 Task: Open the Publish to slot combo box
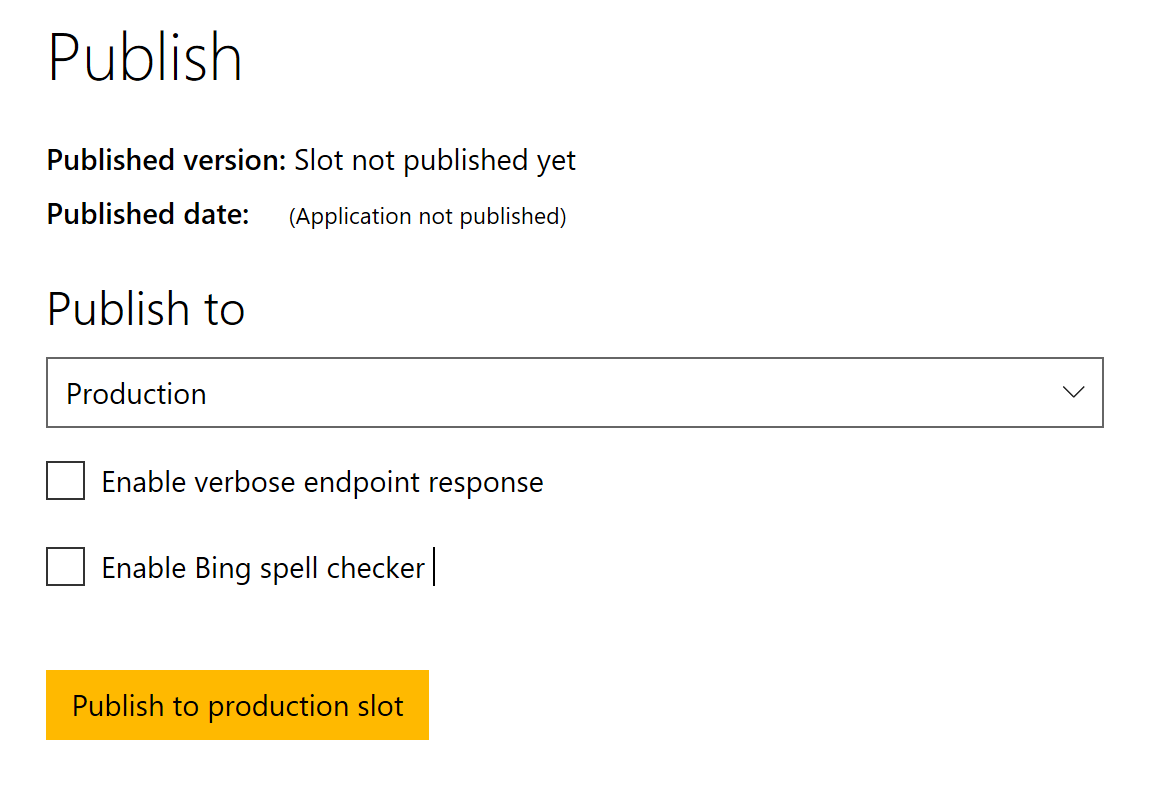coord(574,392)
